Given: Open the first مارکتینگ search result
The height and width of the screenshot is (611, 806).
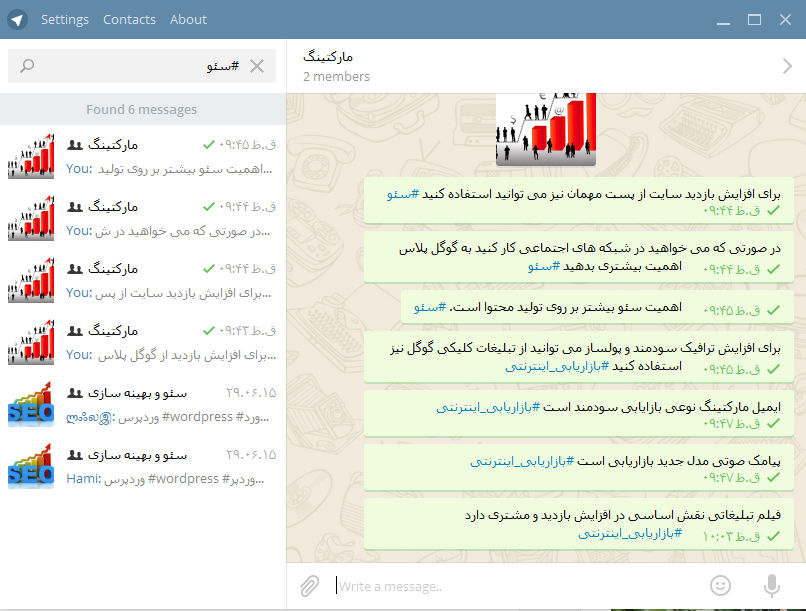Looking at the screenshot, I should [144, 157].
